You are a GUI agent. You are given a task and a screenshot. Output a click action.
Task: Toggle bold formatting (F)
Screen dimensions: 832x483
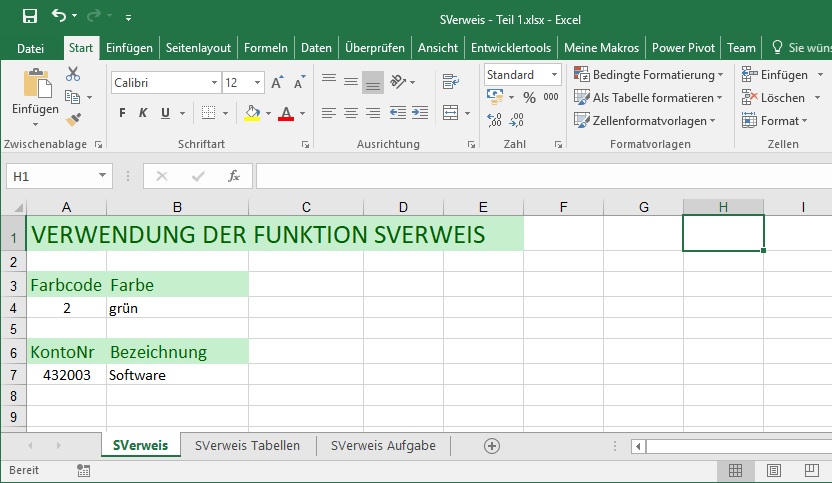pos(122,113)
